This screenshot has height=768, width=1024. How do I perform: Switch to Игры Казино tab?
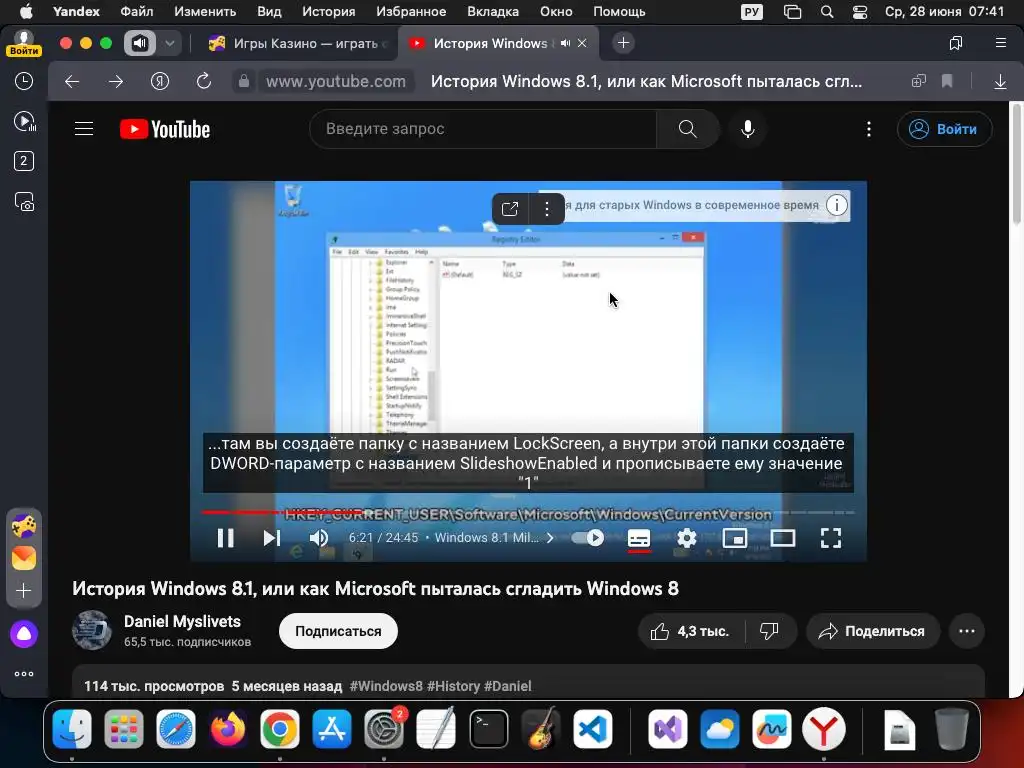(298, 43)
